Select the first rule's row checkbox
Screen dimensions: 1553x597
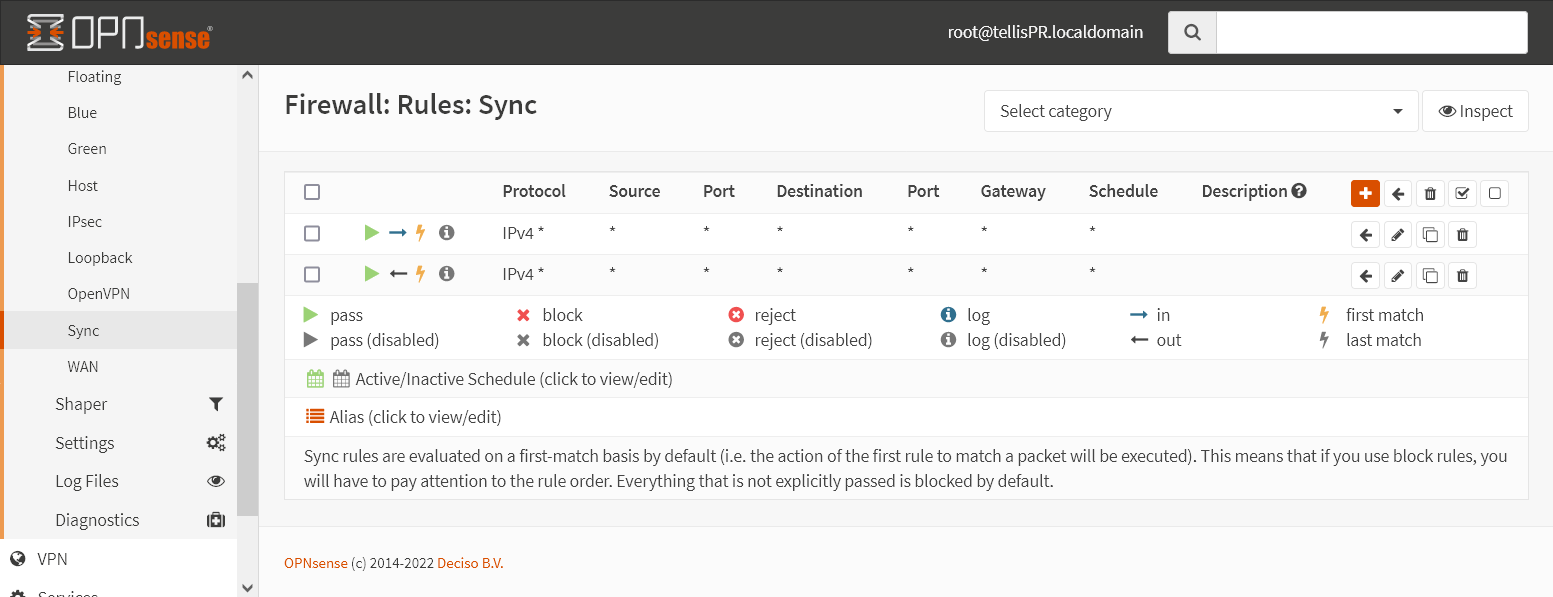(x=311, y=232)
